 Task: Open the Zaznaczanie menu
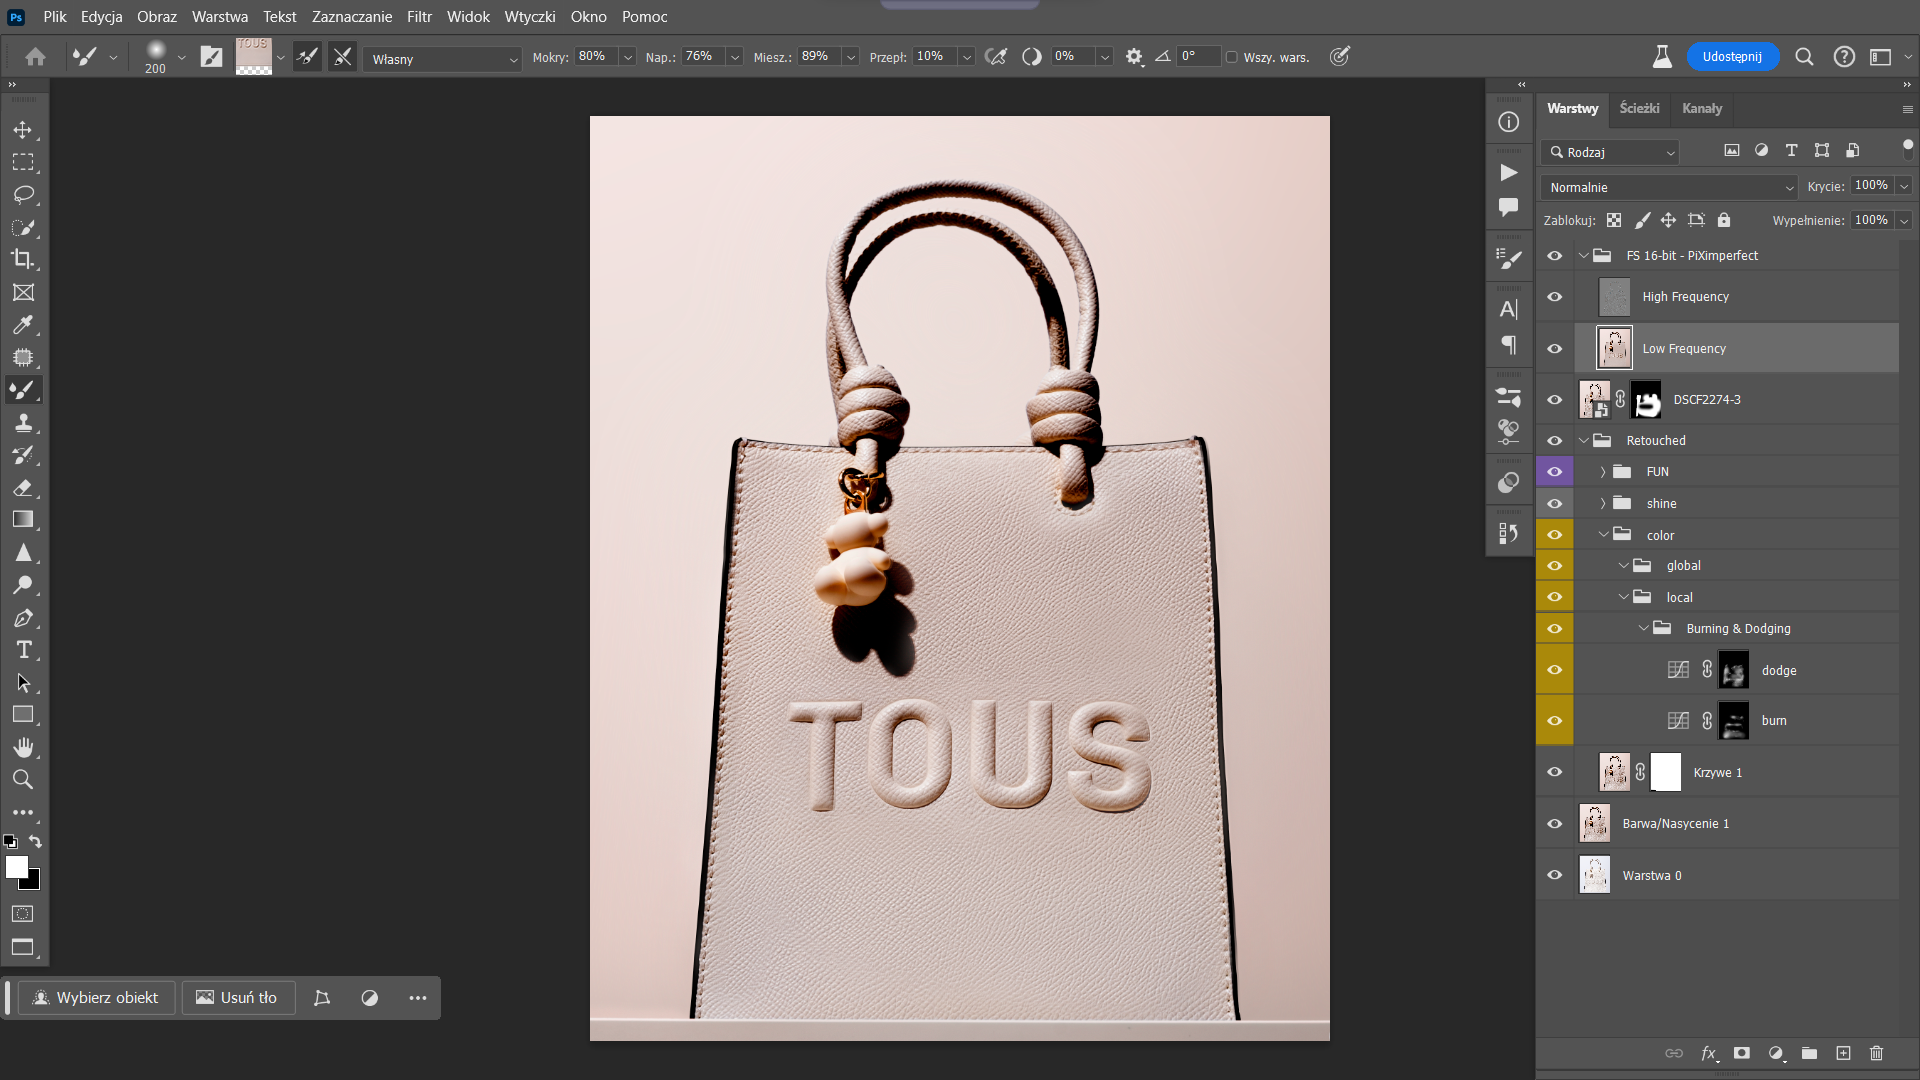point(352,17)
